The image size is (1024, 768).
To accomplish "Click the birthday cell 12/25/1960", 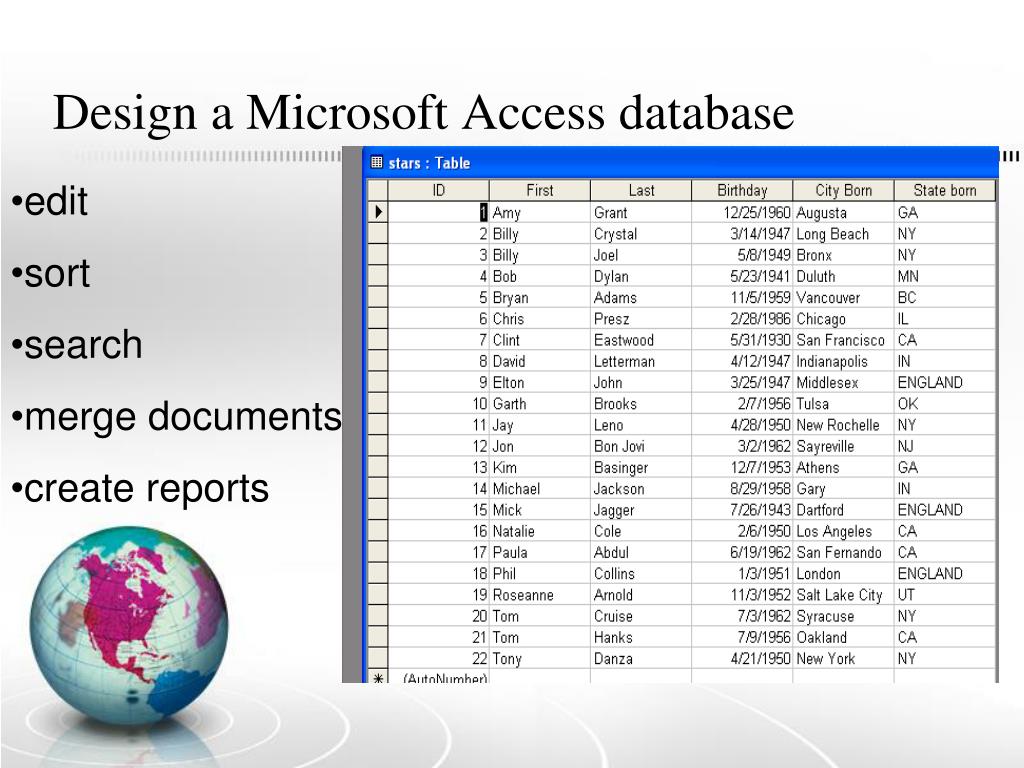I will click(x=743, y=212).
